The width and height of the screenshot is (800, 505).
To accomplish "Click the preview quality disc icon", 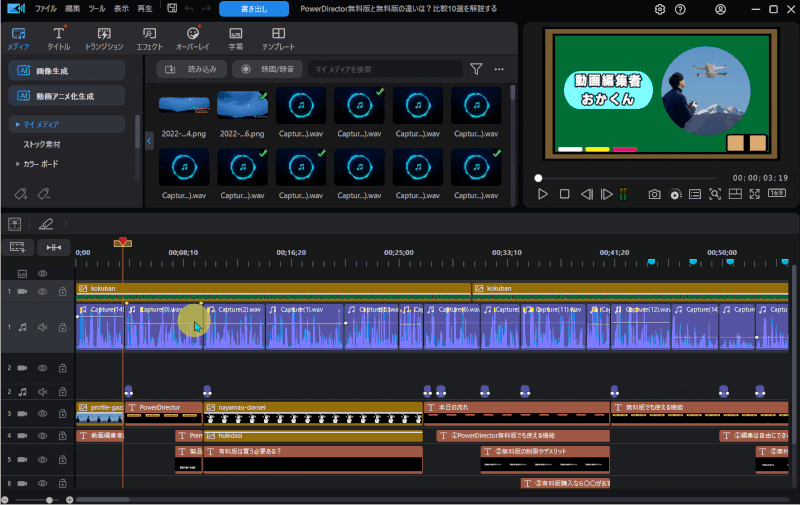I will 675,194.
